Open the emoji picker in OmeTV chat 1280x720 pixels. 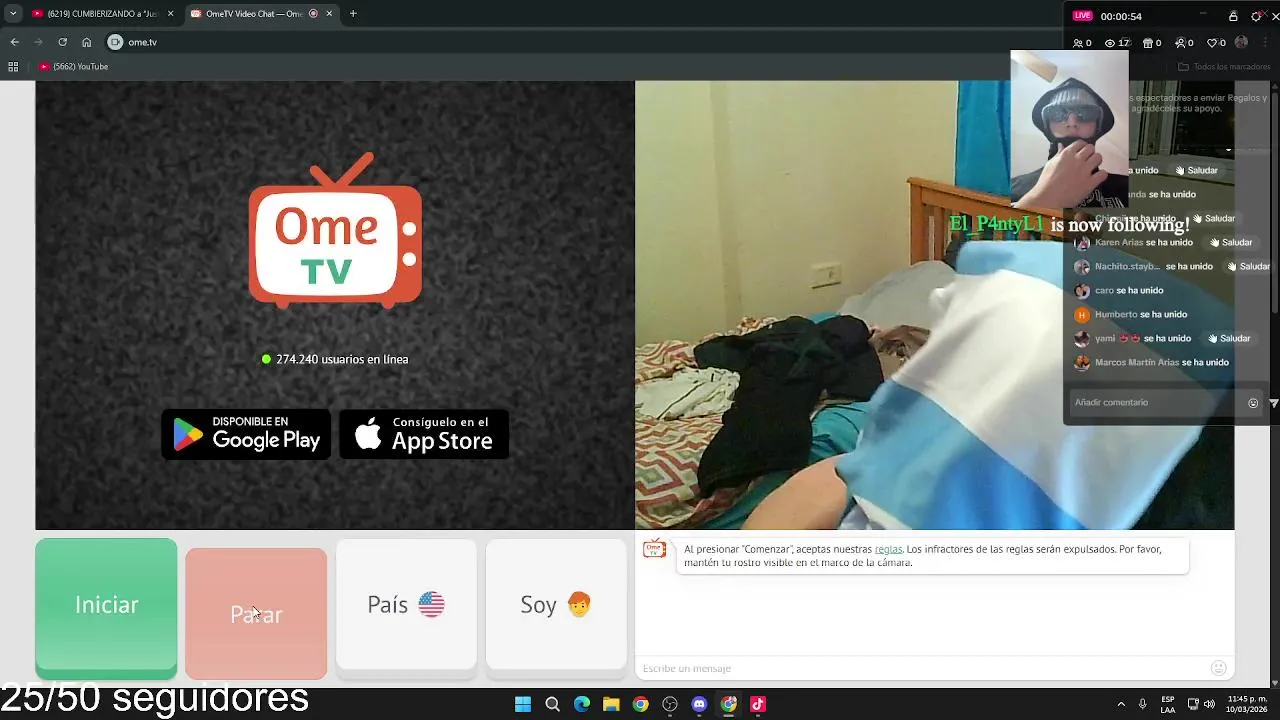[1218, 668]
